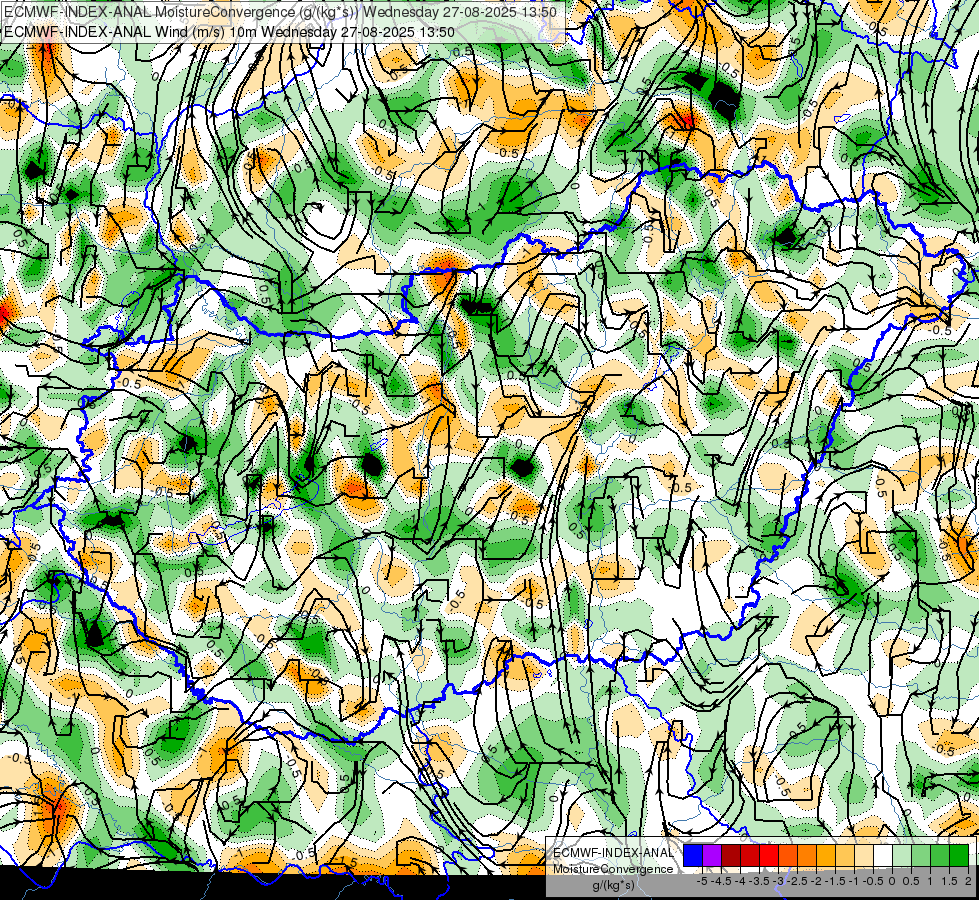The width and height of the screenshot is (979, 900).
Task: Click the white swatch in the legend
Action: pos(883,855)
